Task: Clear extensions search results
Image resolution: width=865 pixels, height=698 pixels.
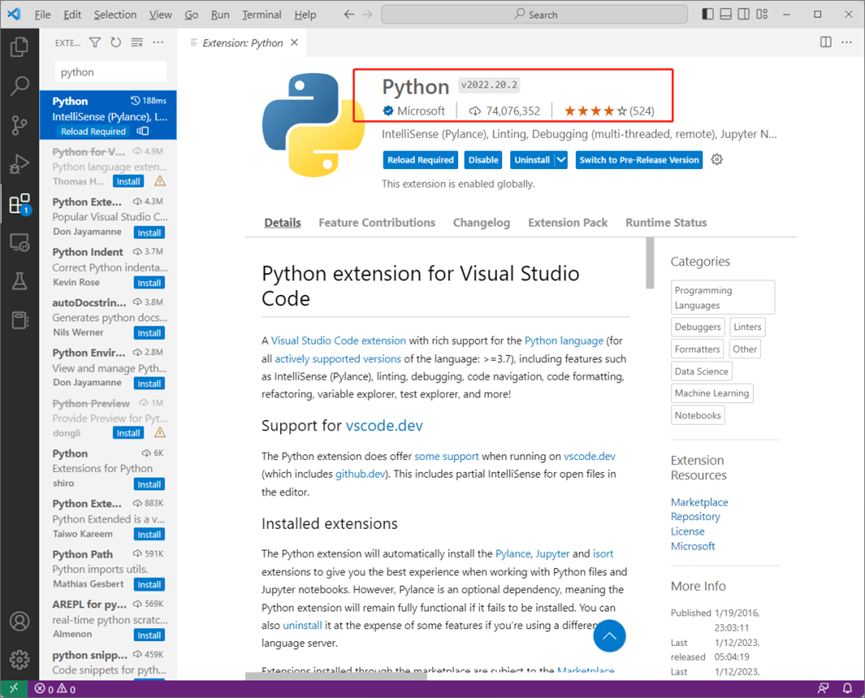Action: pos(137,42)
